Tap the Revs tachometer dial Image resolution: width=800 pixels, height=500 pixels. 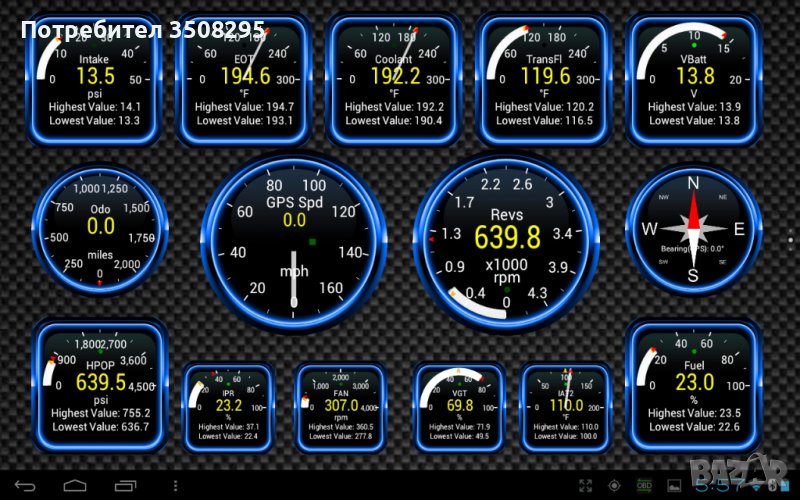point(506,238)
